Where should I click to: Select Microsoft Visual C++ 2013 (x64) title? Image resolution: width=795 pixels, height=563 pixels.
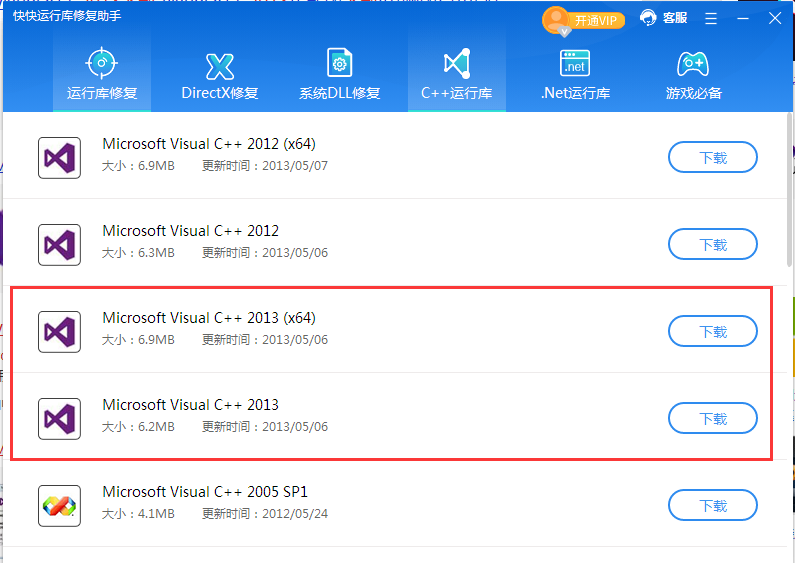(x=209, y=318)
